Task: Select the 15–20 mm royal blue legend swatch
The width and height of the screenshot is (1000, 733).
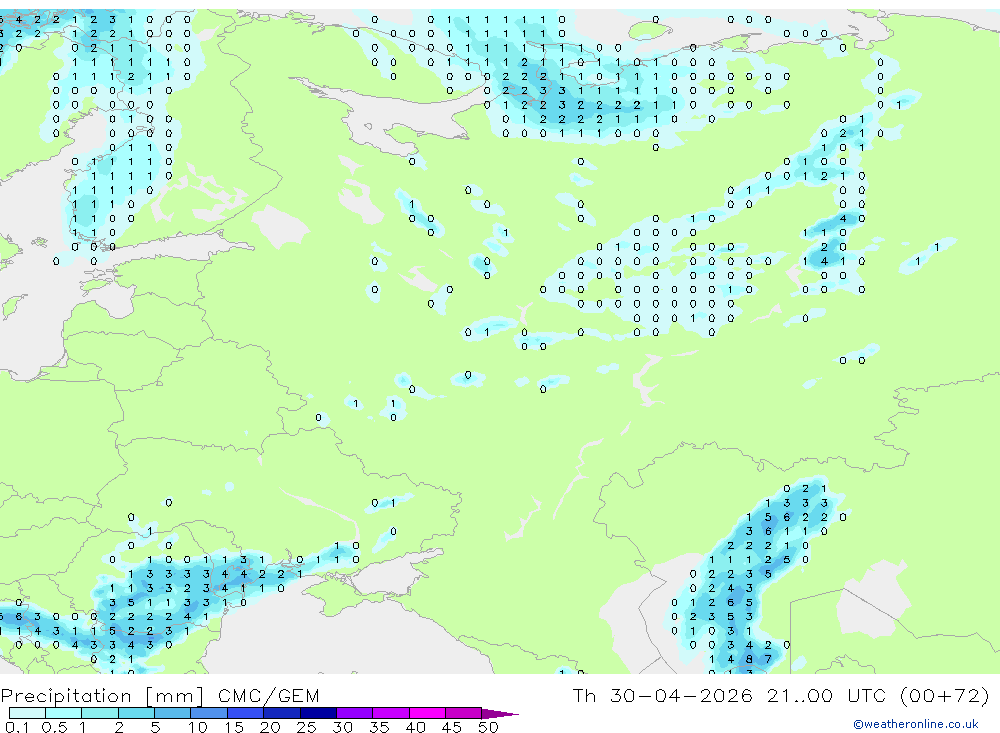Action: [x=246, y=713]
